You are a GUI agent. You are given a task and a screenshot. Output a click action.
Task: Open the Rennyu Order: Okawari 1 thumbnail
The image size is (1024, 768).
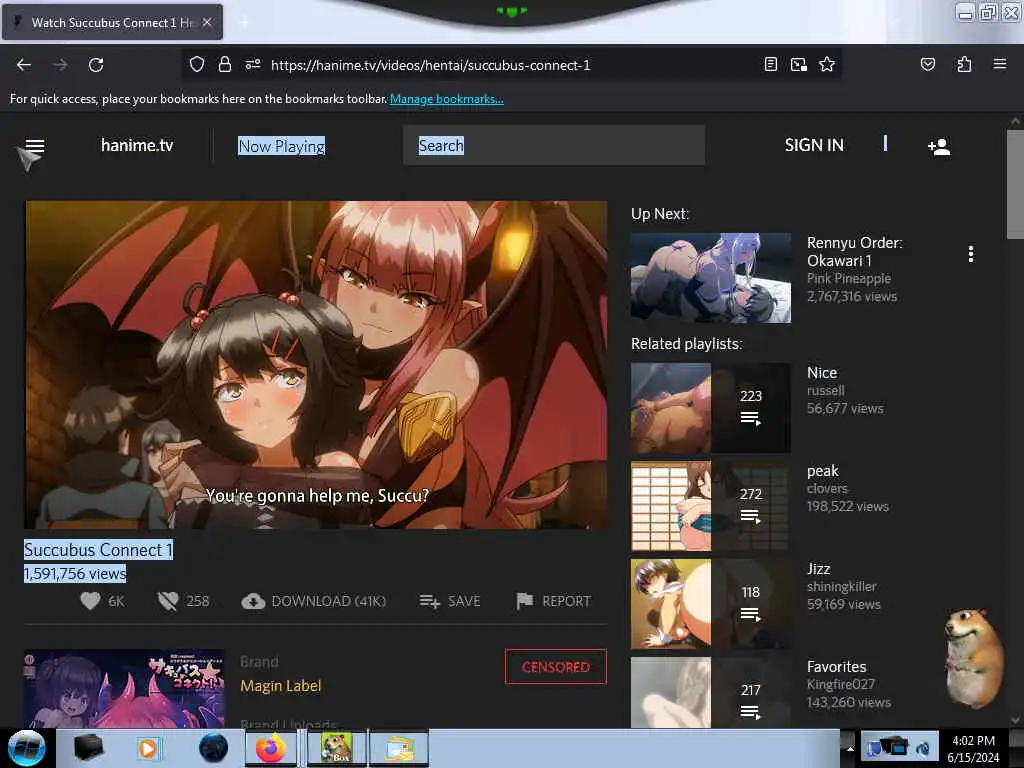pyautogui.click(x=711, y=278)
